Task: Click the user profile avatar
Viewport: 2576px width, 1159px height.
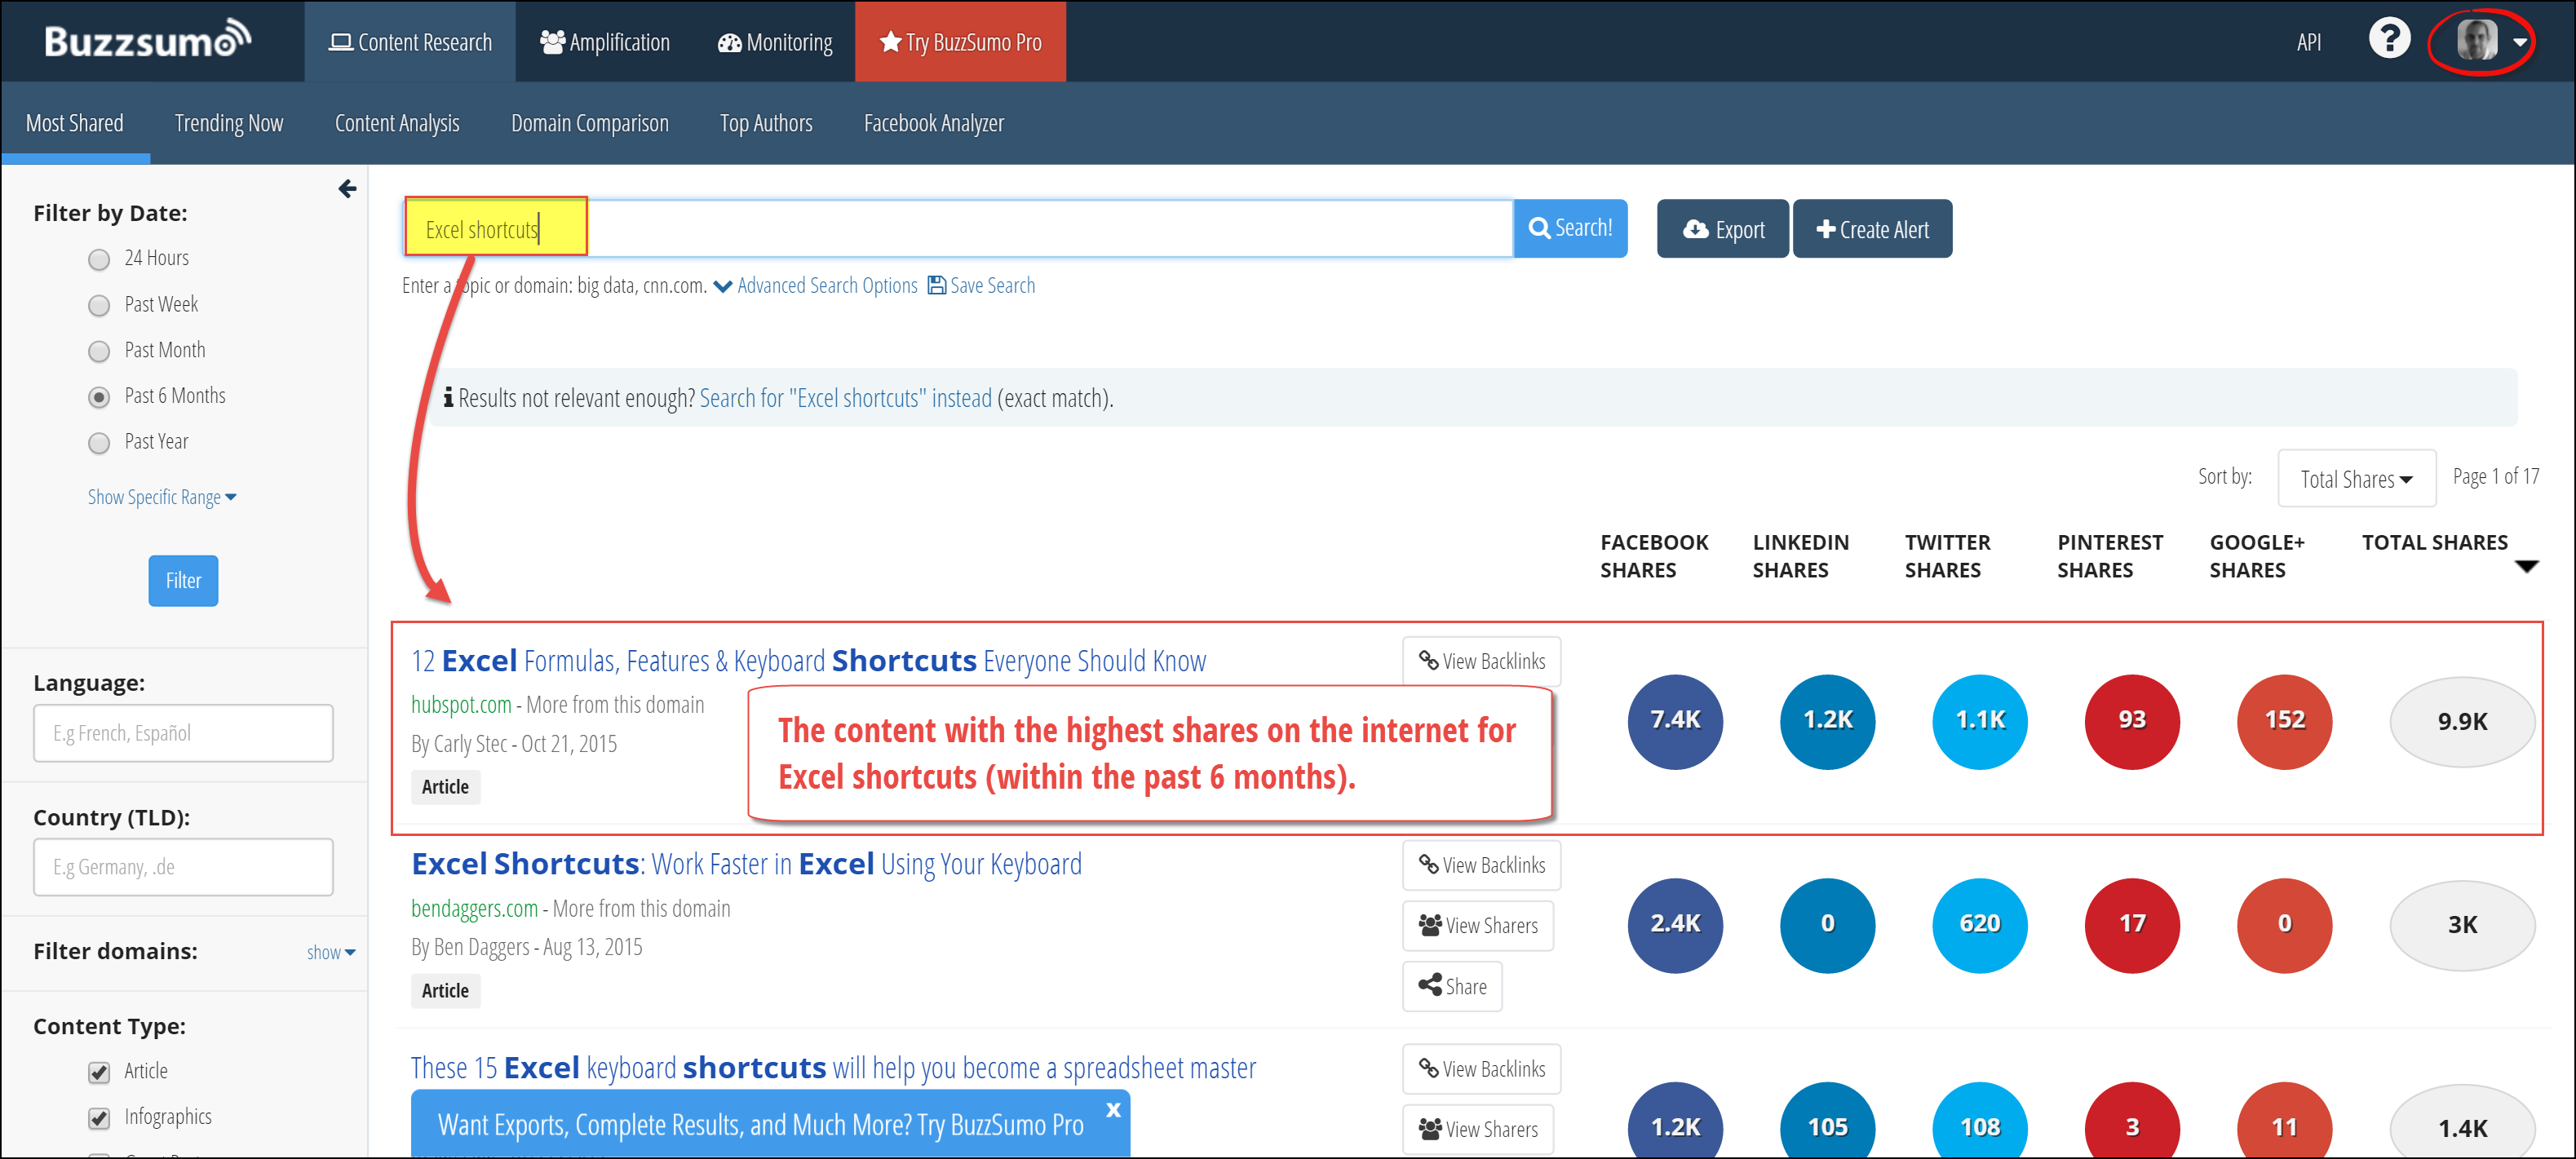Action: pyautogui.click(x=2476, y=41)
